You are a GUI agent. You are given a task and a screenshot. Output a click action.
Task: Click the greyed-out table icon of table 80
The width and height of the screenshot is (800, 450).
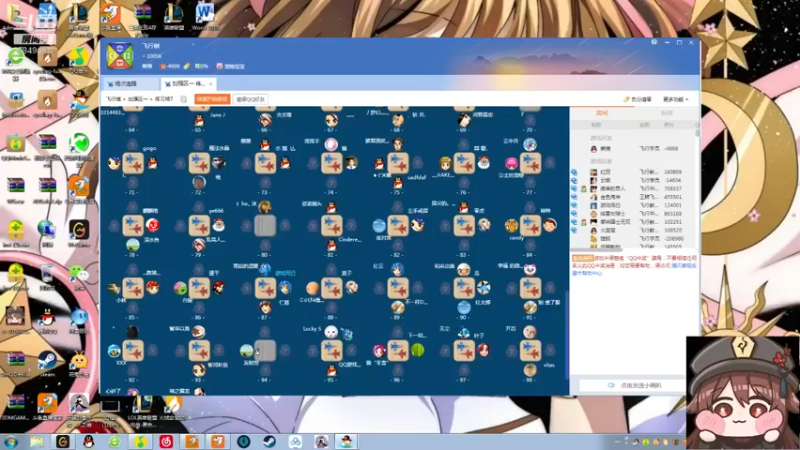click(265, 226)
